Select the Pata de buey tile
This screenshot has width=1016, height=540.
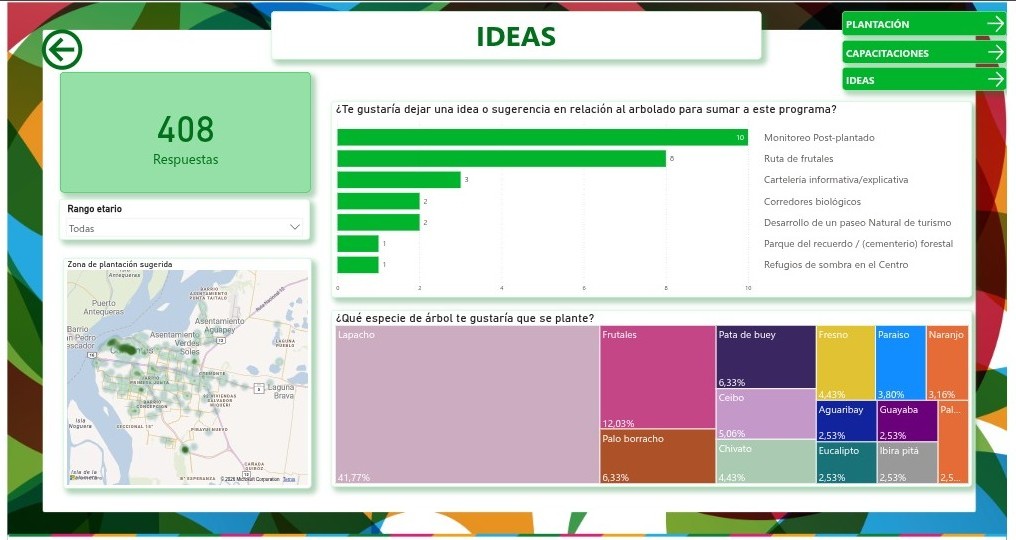766,357
